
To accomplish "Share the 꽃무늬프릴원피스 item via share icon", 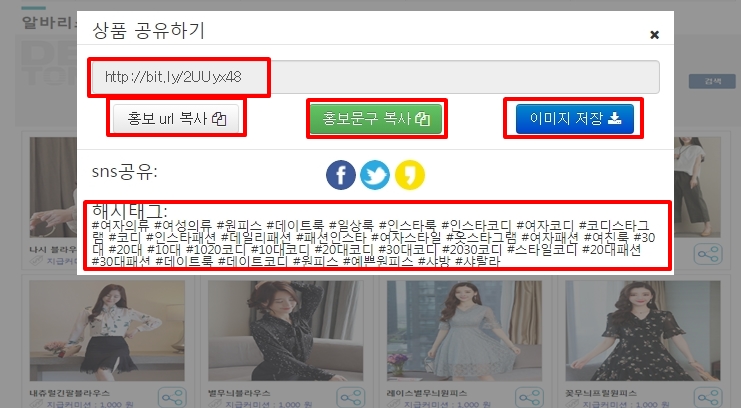I will [708, 398].
